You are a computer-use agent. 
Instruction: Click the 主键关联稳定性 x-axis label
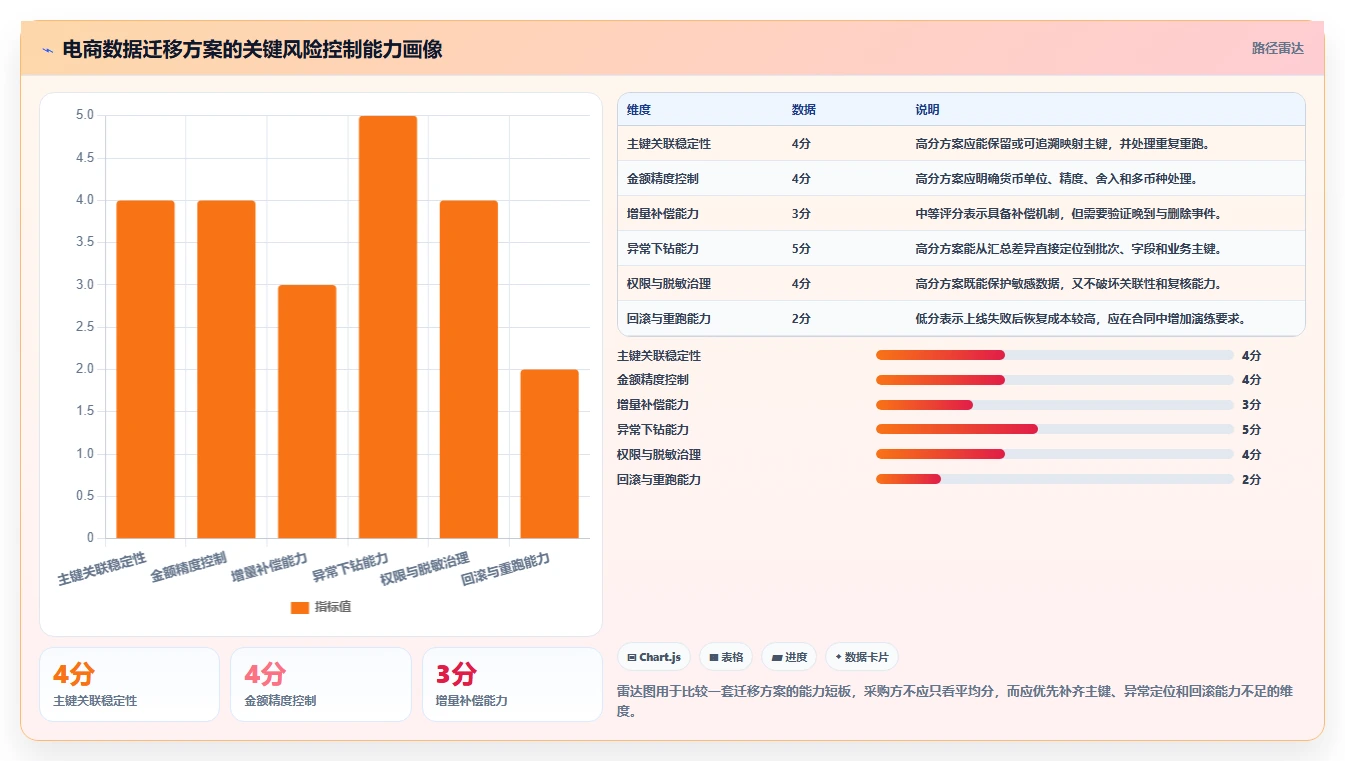point(102,569)
